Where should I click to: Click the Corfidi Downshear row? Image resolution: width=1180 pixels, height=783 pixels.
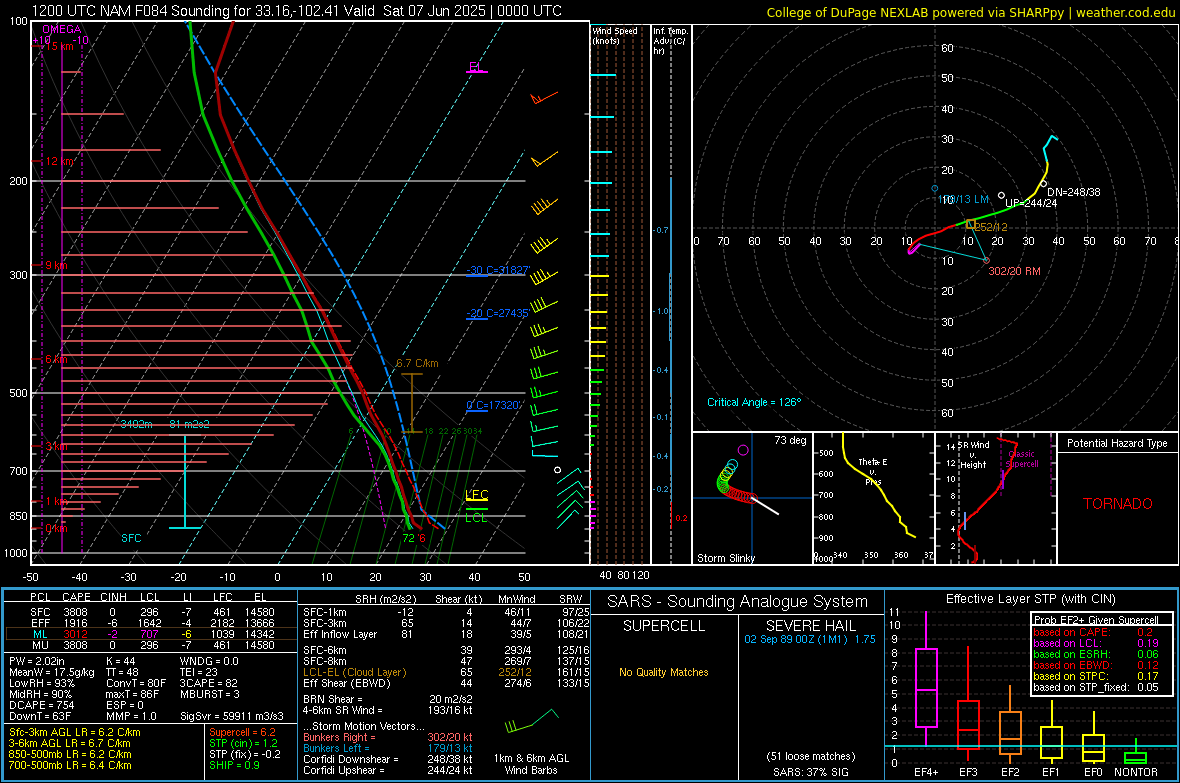tap(388, 759)
